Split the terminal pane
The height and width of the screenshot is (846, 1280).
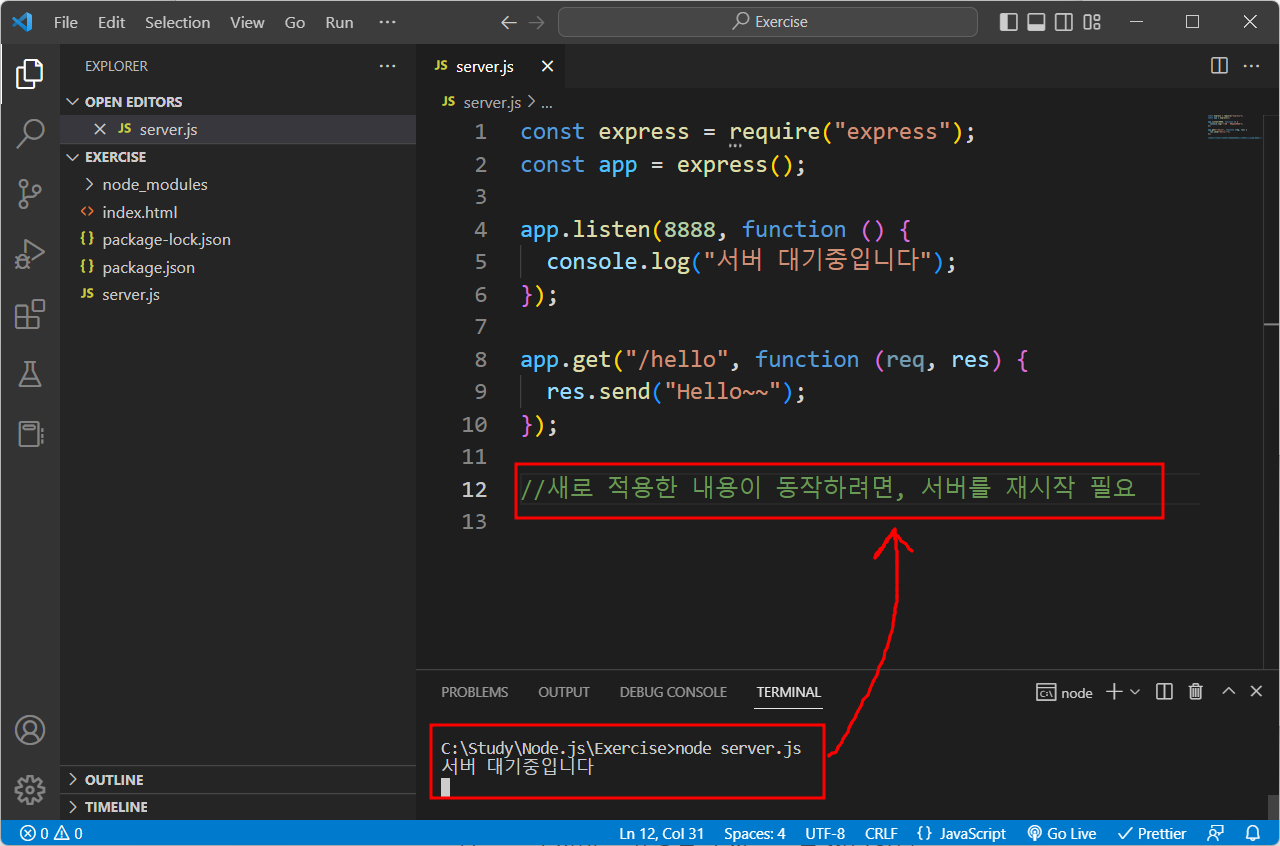coord(1164,691)
